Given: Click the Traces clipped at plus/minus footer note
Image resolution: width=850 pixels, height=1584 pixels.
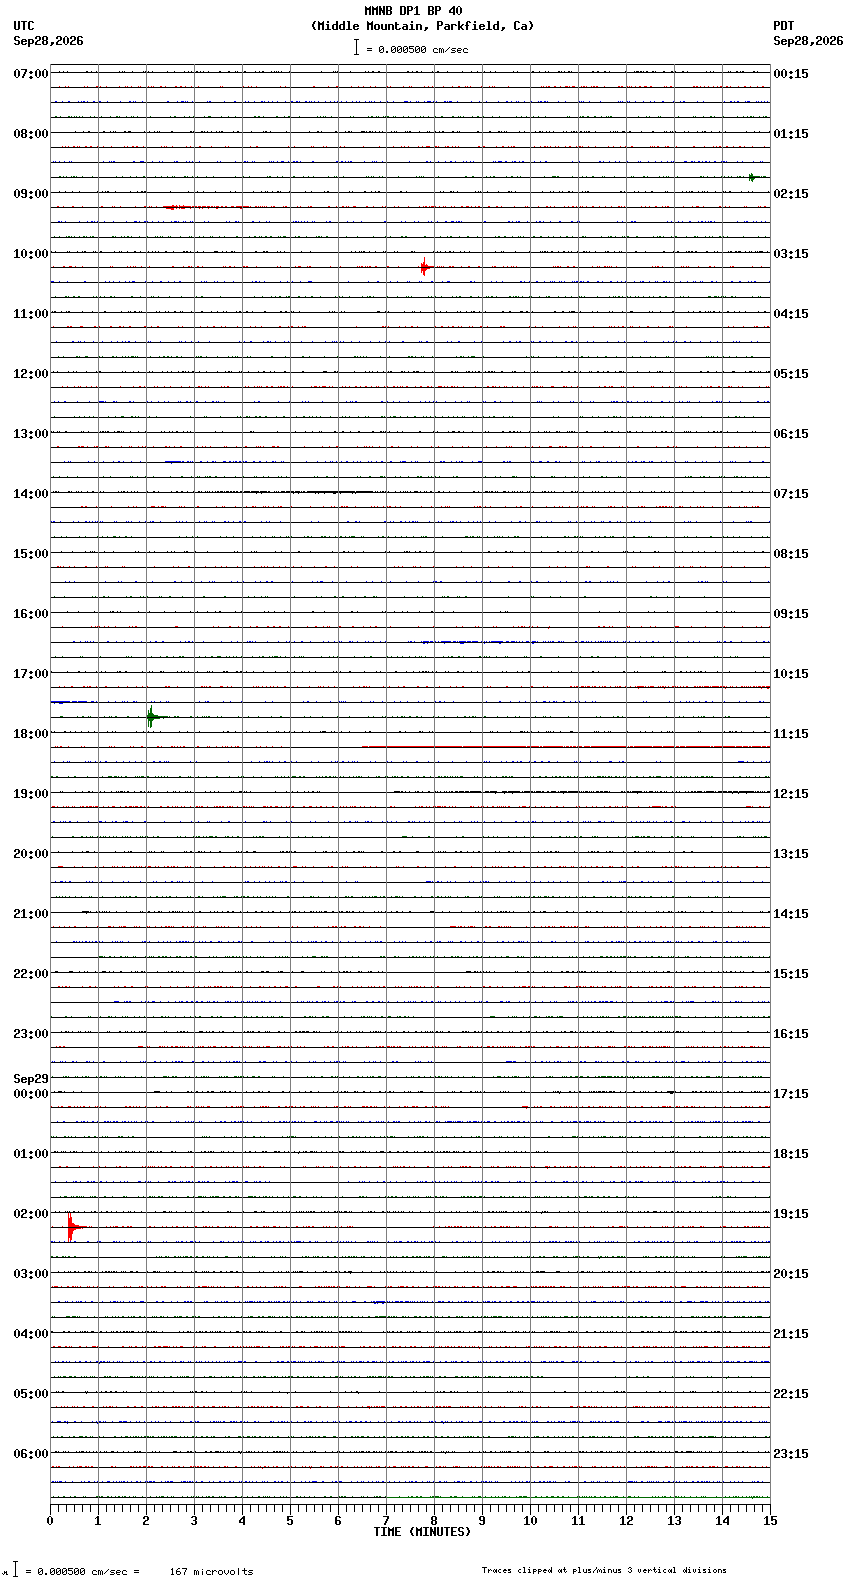Looking at the screenshot, I should [604, 1570].
